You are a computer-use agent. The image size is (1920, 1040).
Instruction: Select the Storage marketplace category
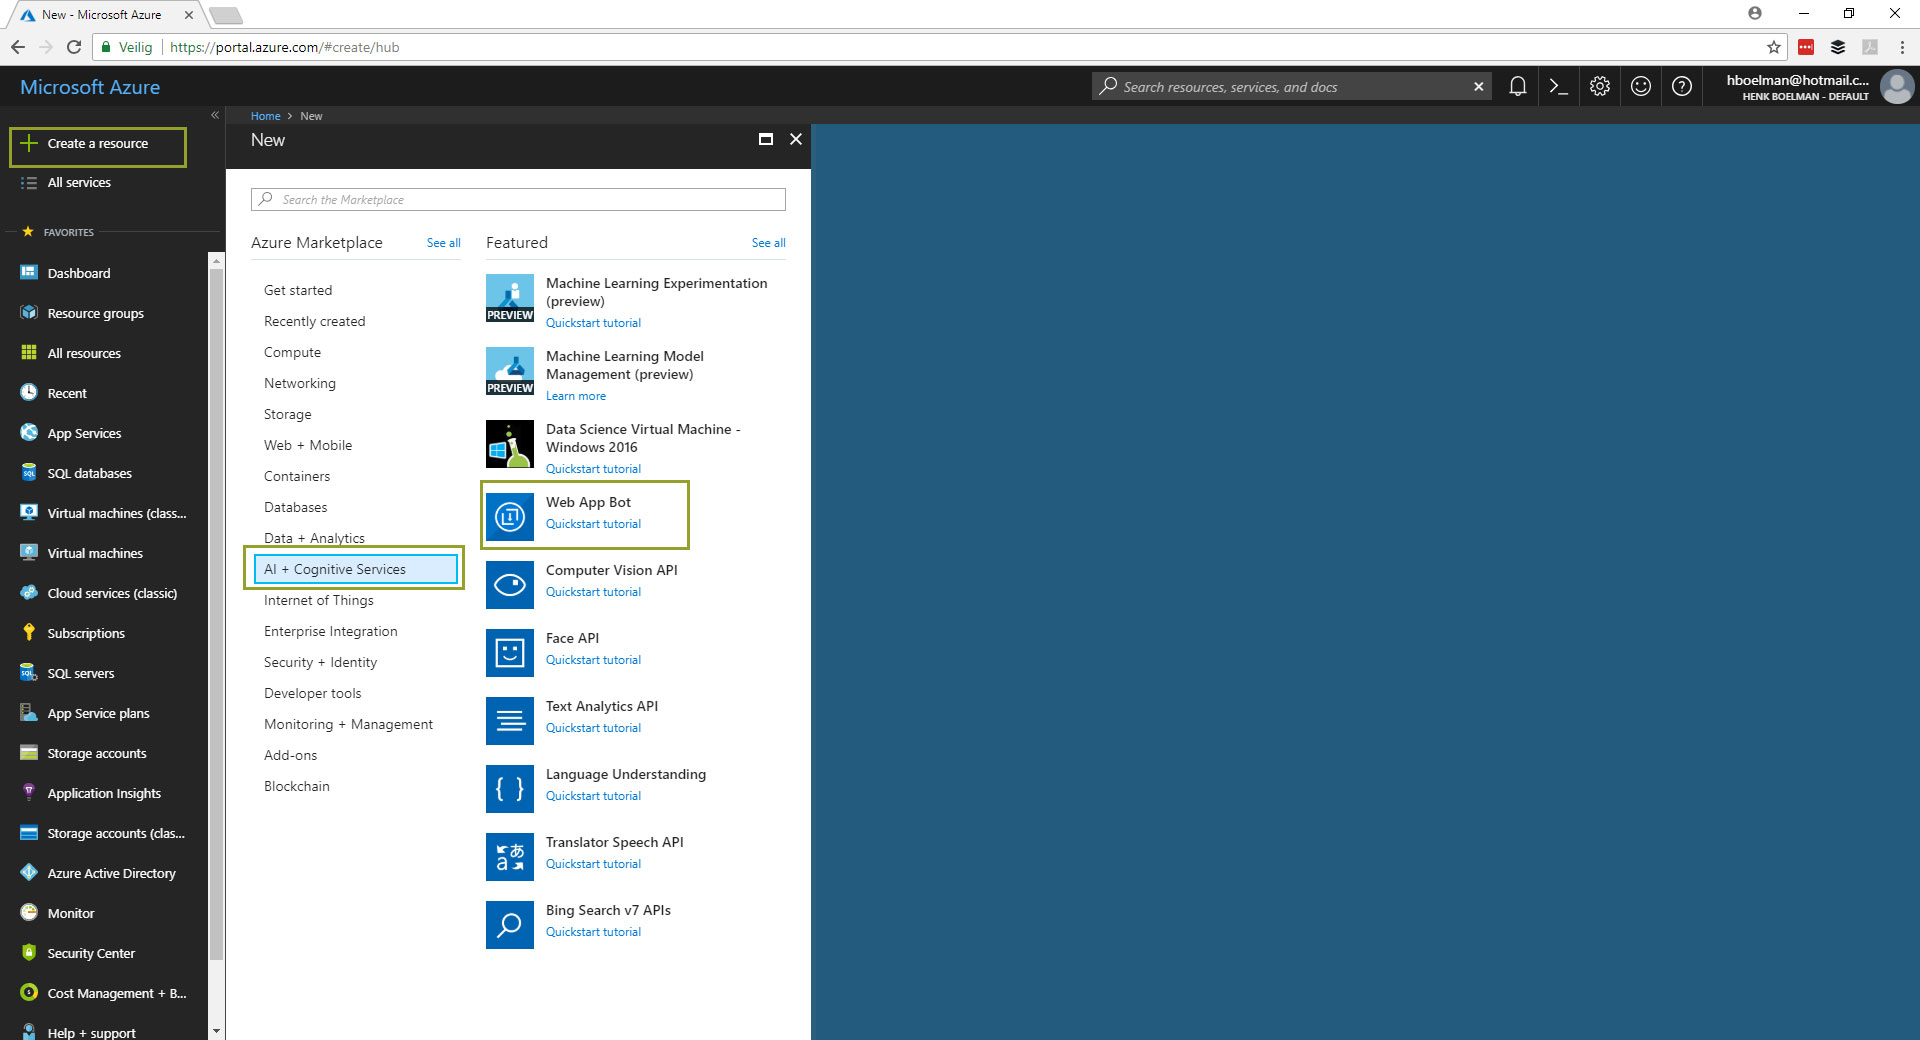coord(287,414)
